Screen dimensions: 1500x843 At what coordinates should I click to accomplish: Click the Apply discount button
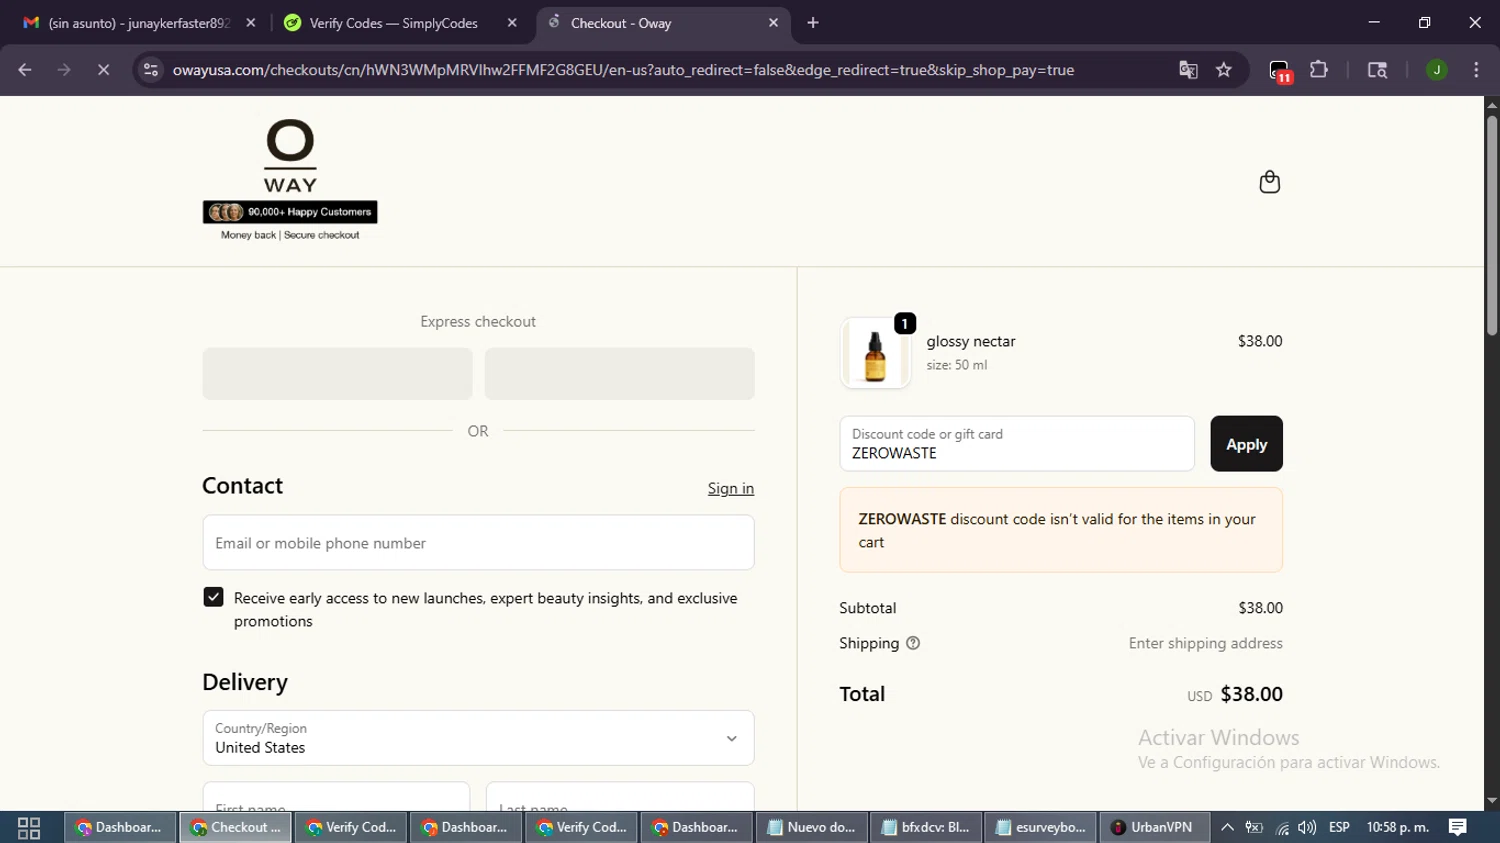(x=1246, y=444)
